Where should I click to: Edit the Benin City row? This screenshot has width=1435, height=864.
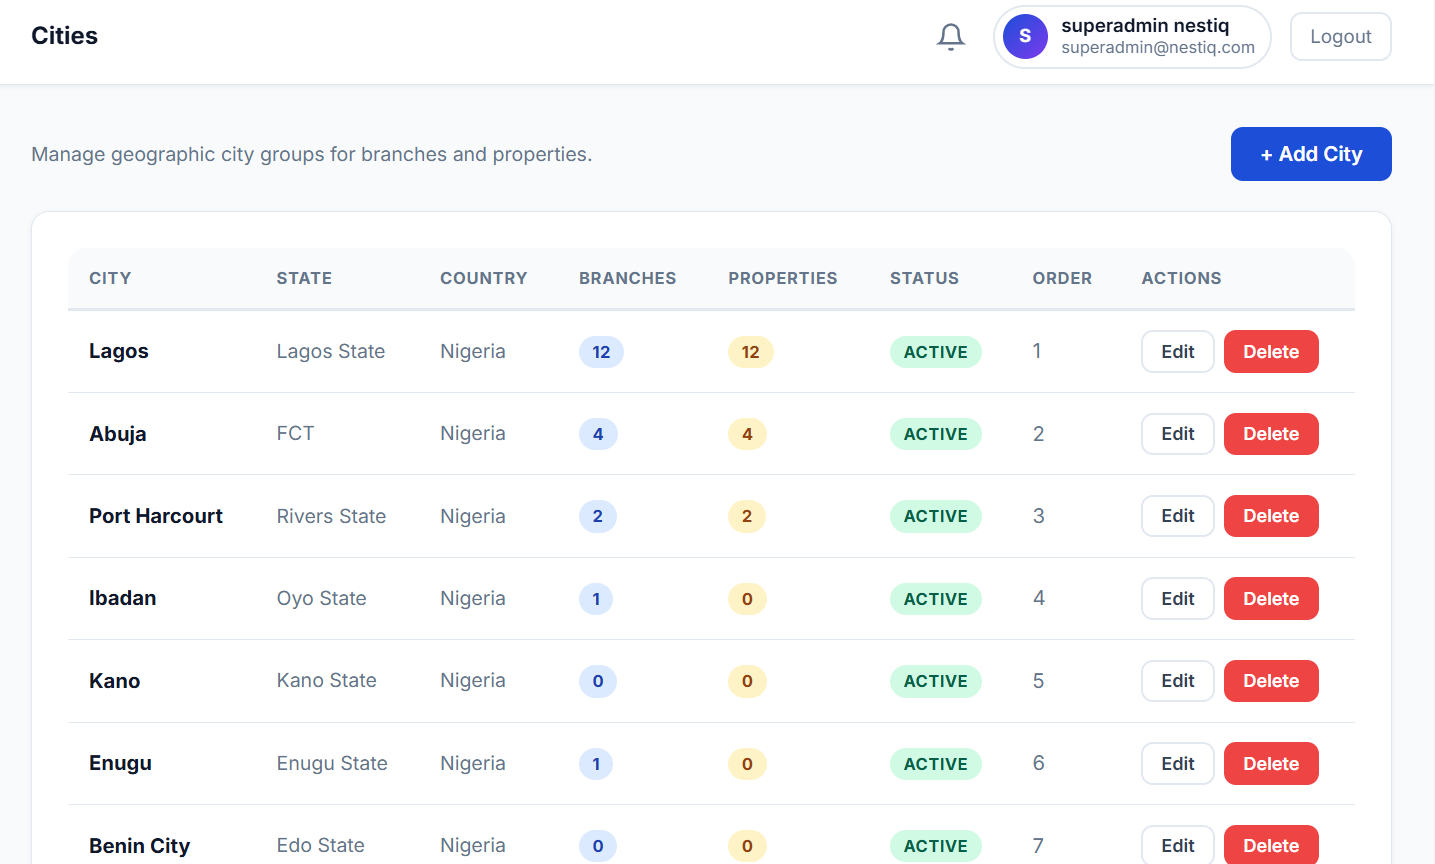(x=1177, y=845)
